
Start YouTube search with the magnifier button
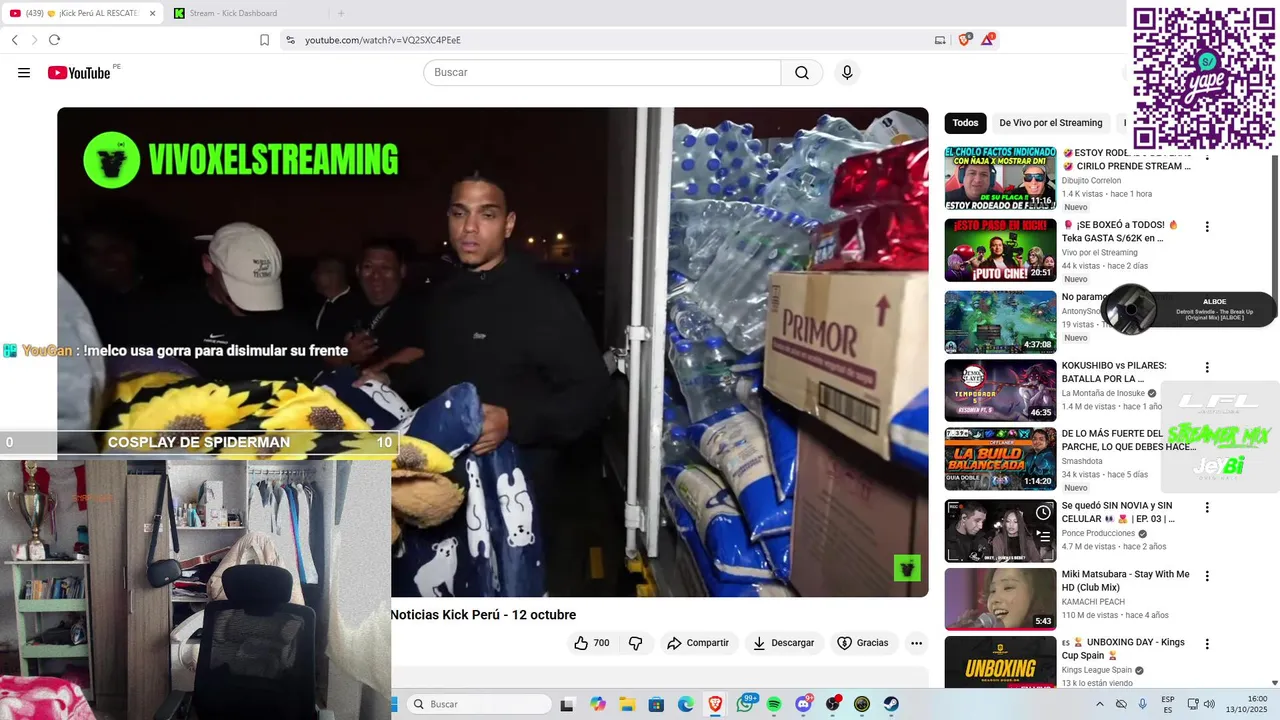(x=802, y=73)
